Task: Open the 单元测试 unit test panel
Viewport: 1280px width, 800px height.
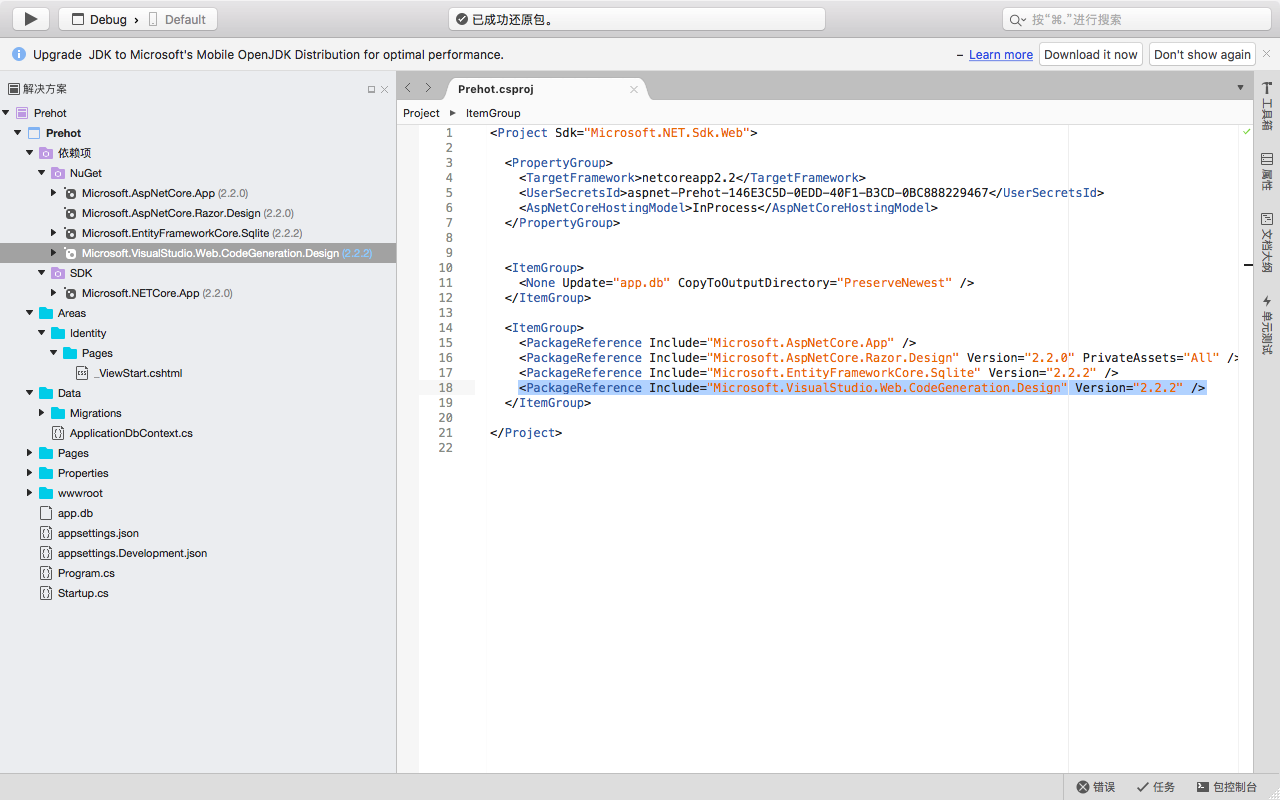Action: point(1267,324)
